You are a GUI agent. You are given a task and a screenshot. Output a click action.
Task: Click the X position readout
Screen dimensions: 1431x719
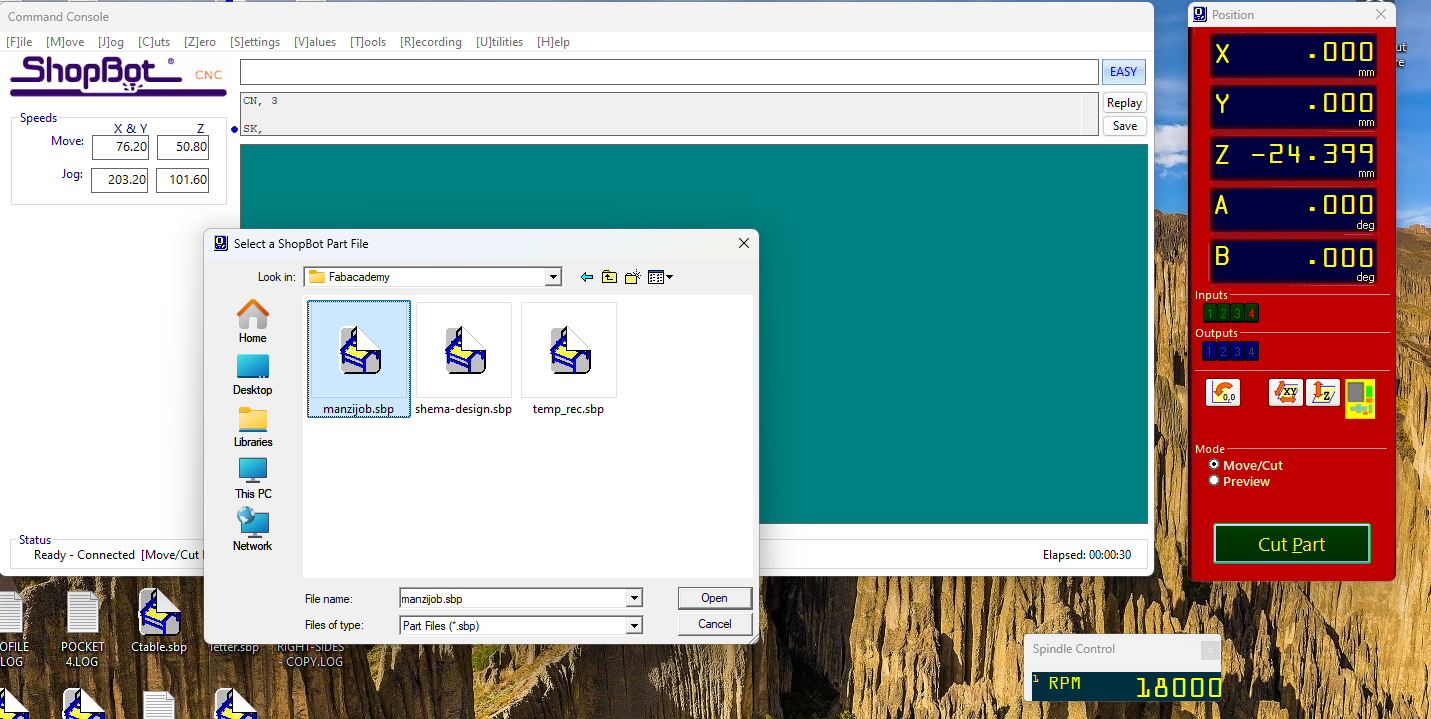tap(1294, 56)
